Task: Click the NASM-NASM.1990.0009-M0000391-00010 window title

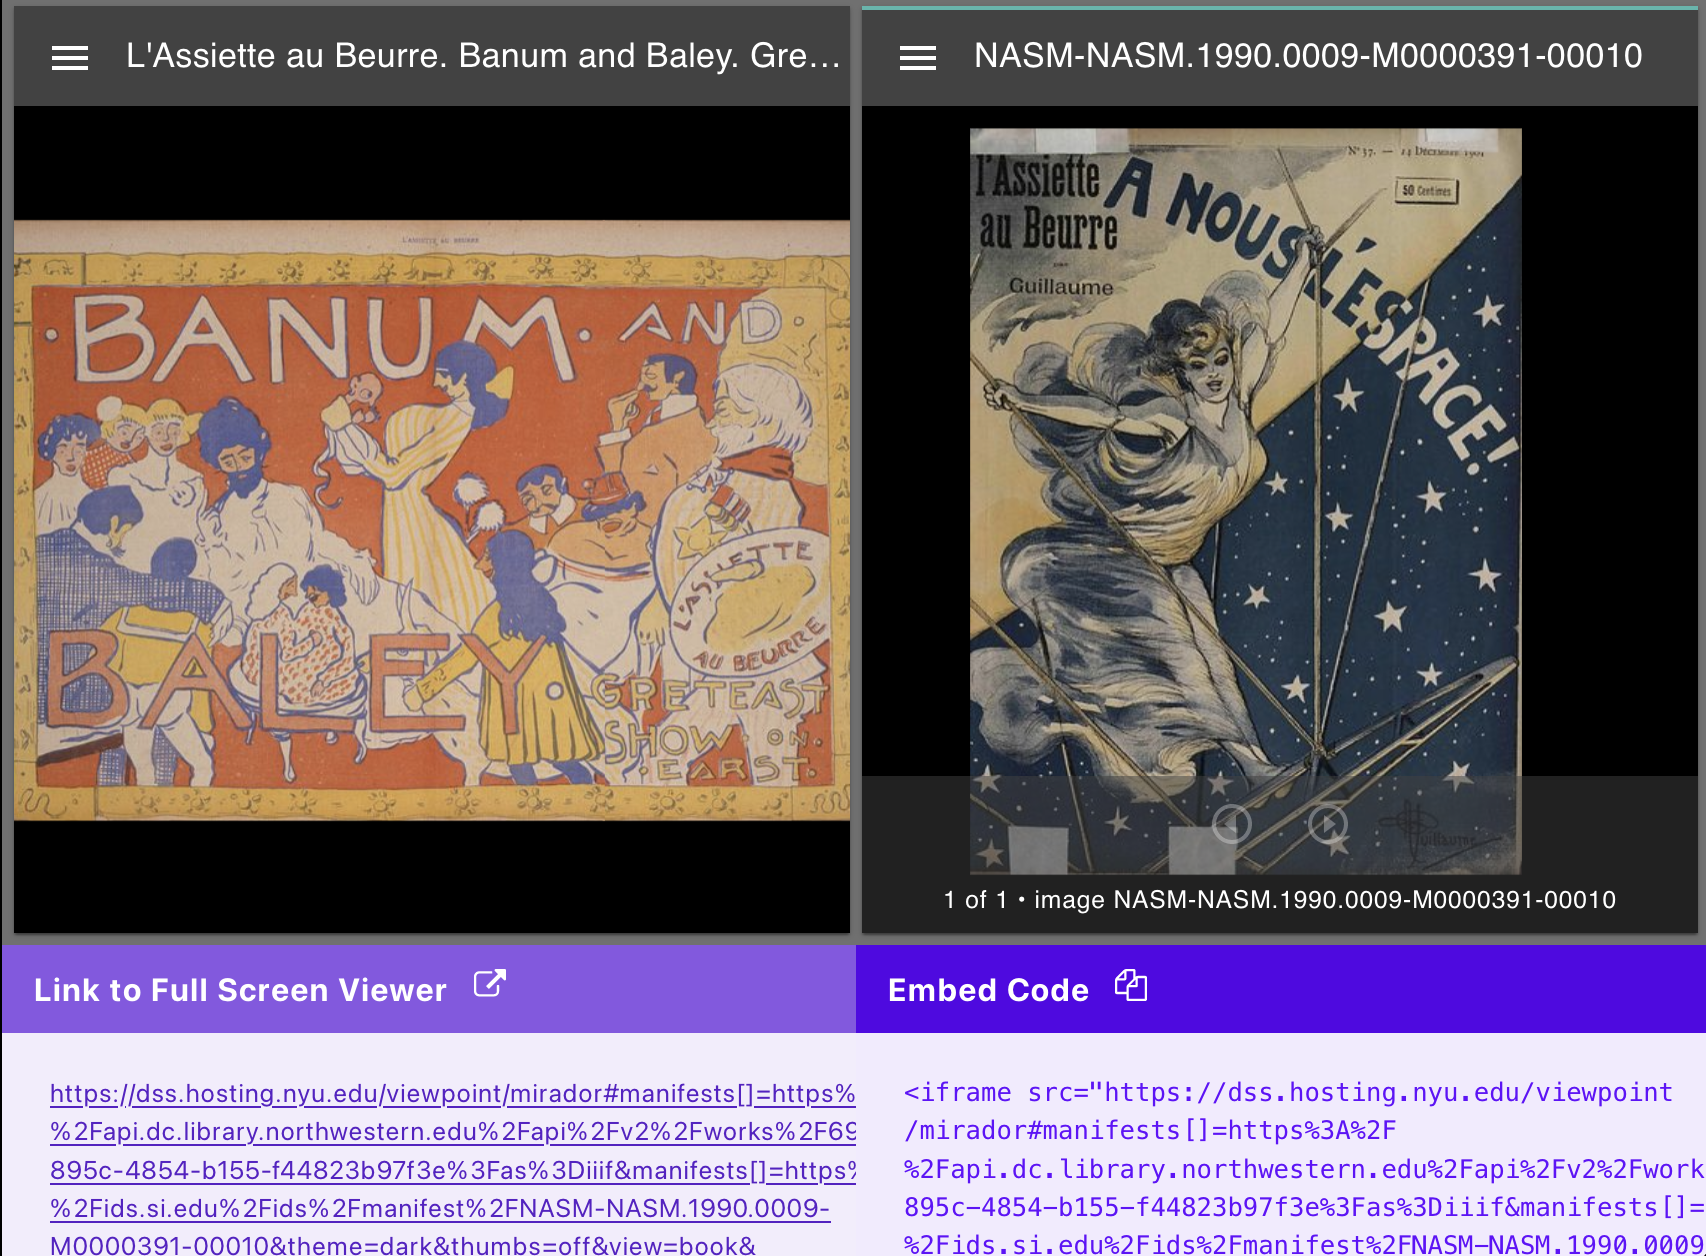Action: click(x=1308, y=56)
